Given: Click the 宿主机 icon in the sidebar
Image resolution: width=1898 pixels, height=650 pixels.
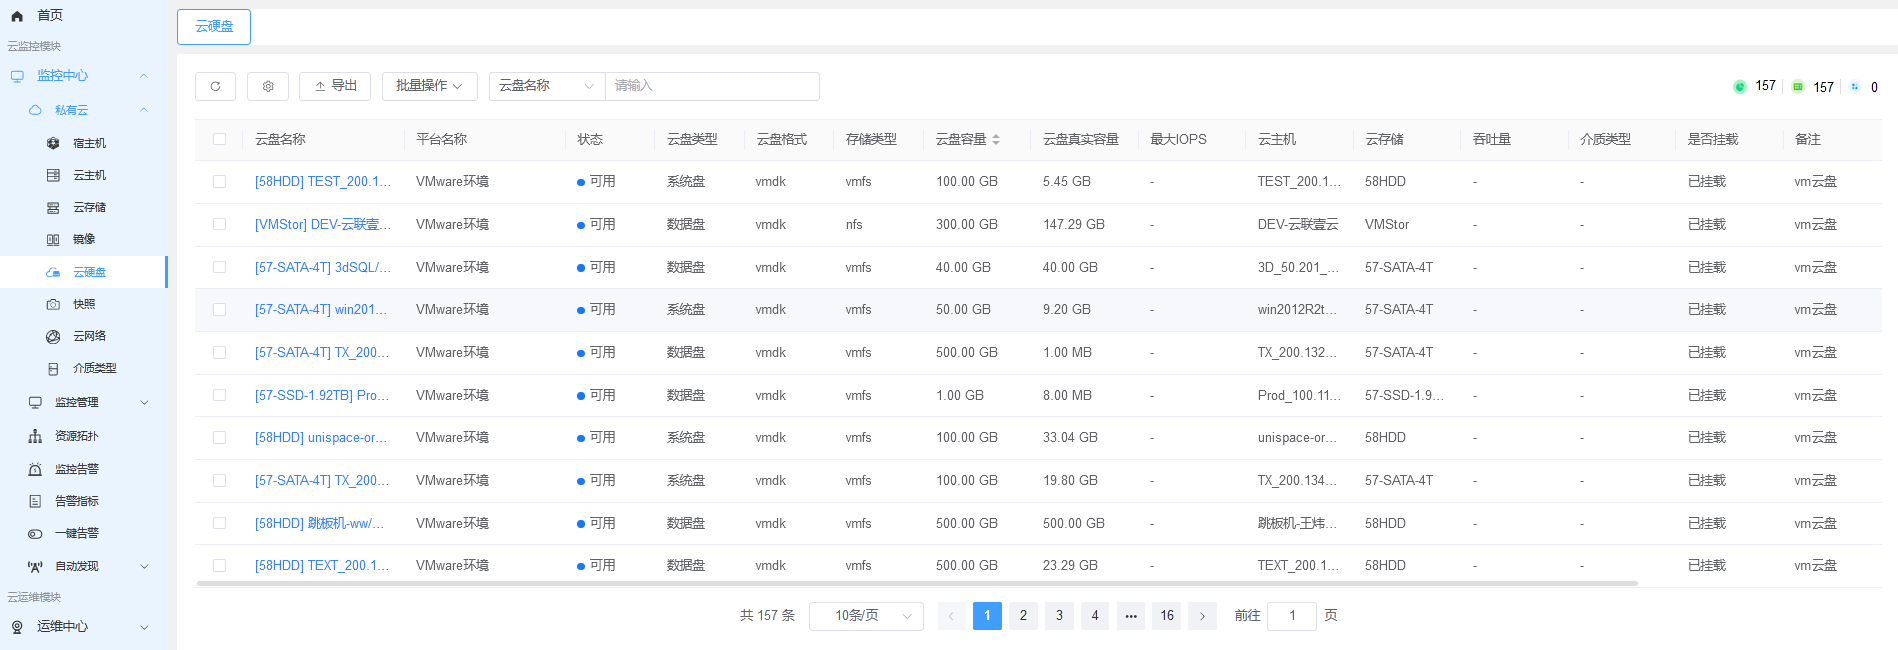Looking at the screenshot, I should (53, 143).
